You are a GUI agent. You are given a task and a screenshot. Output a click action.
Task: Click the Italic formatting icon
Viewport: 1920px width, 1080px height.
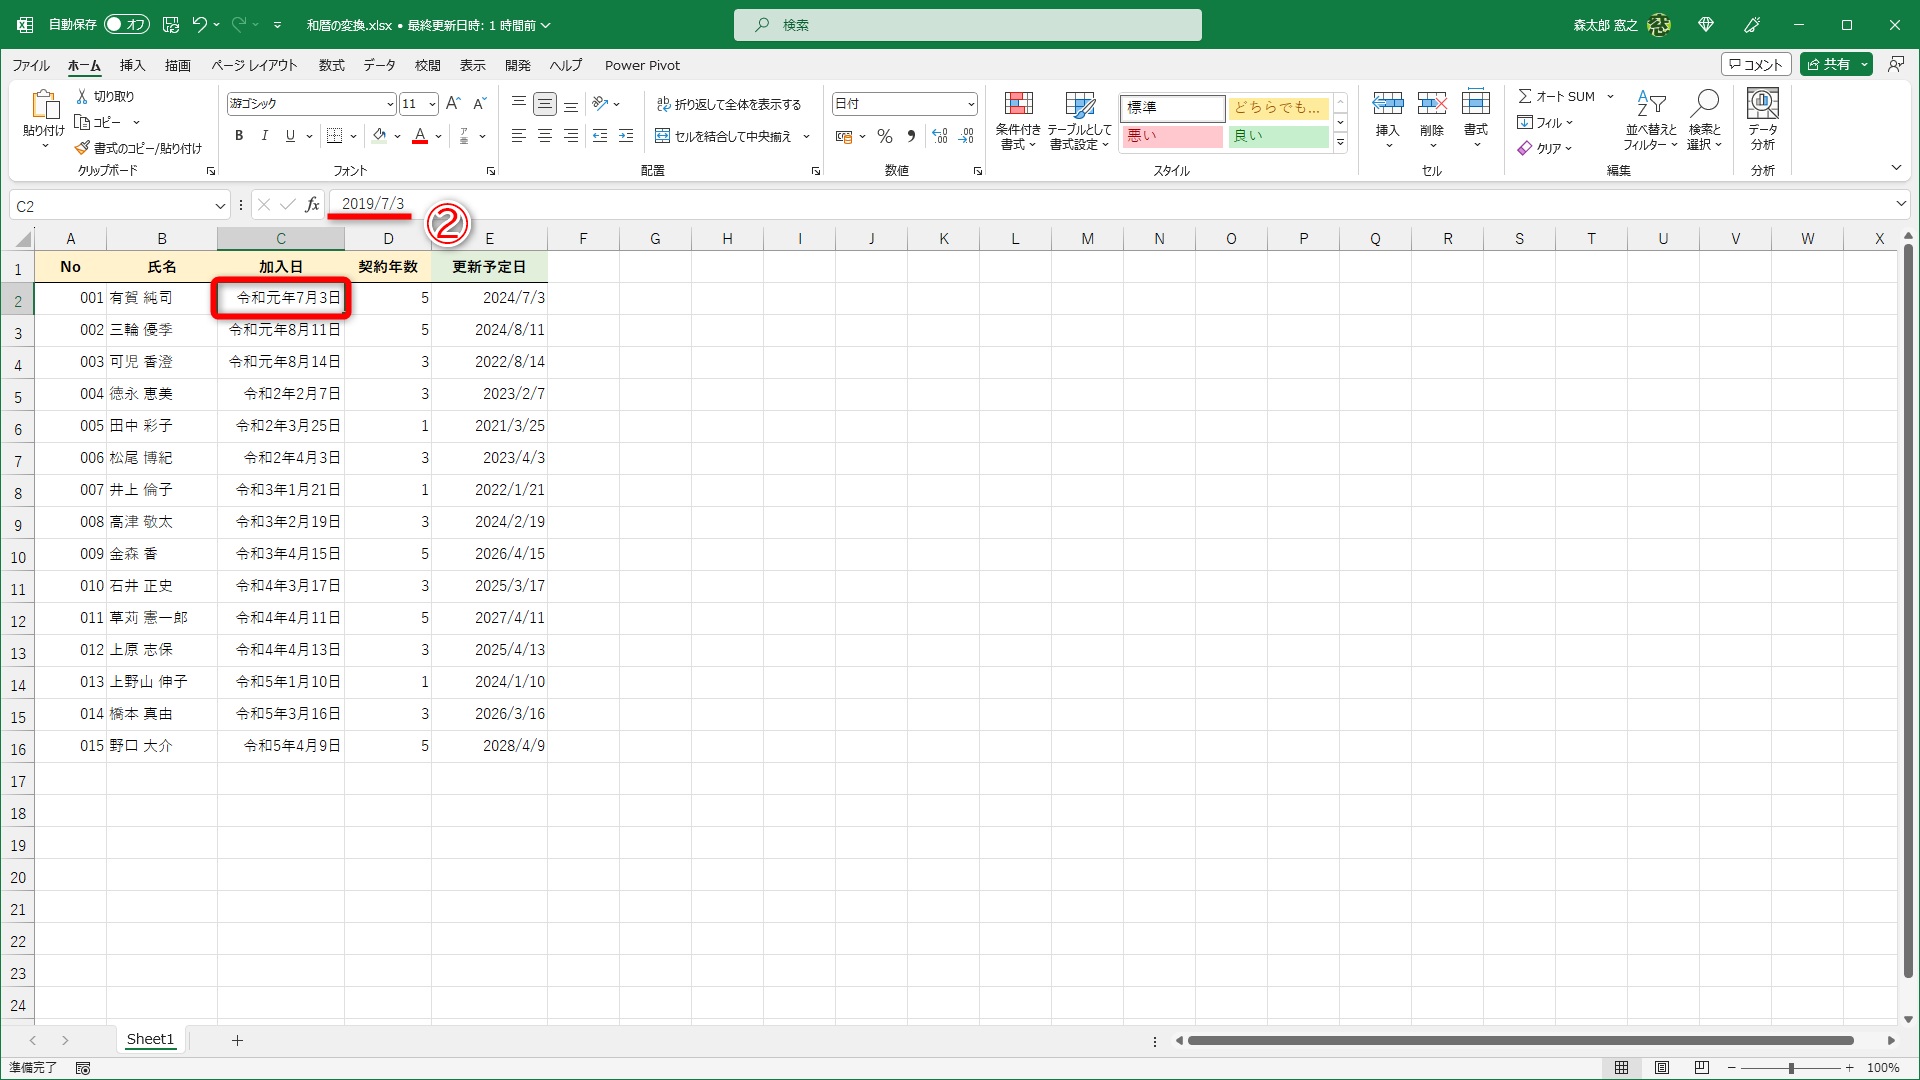point(264,136)
